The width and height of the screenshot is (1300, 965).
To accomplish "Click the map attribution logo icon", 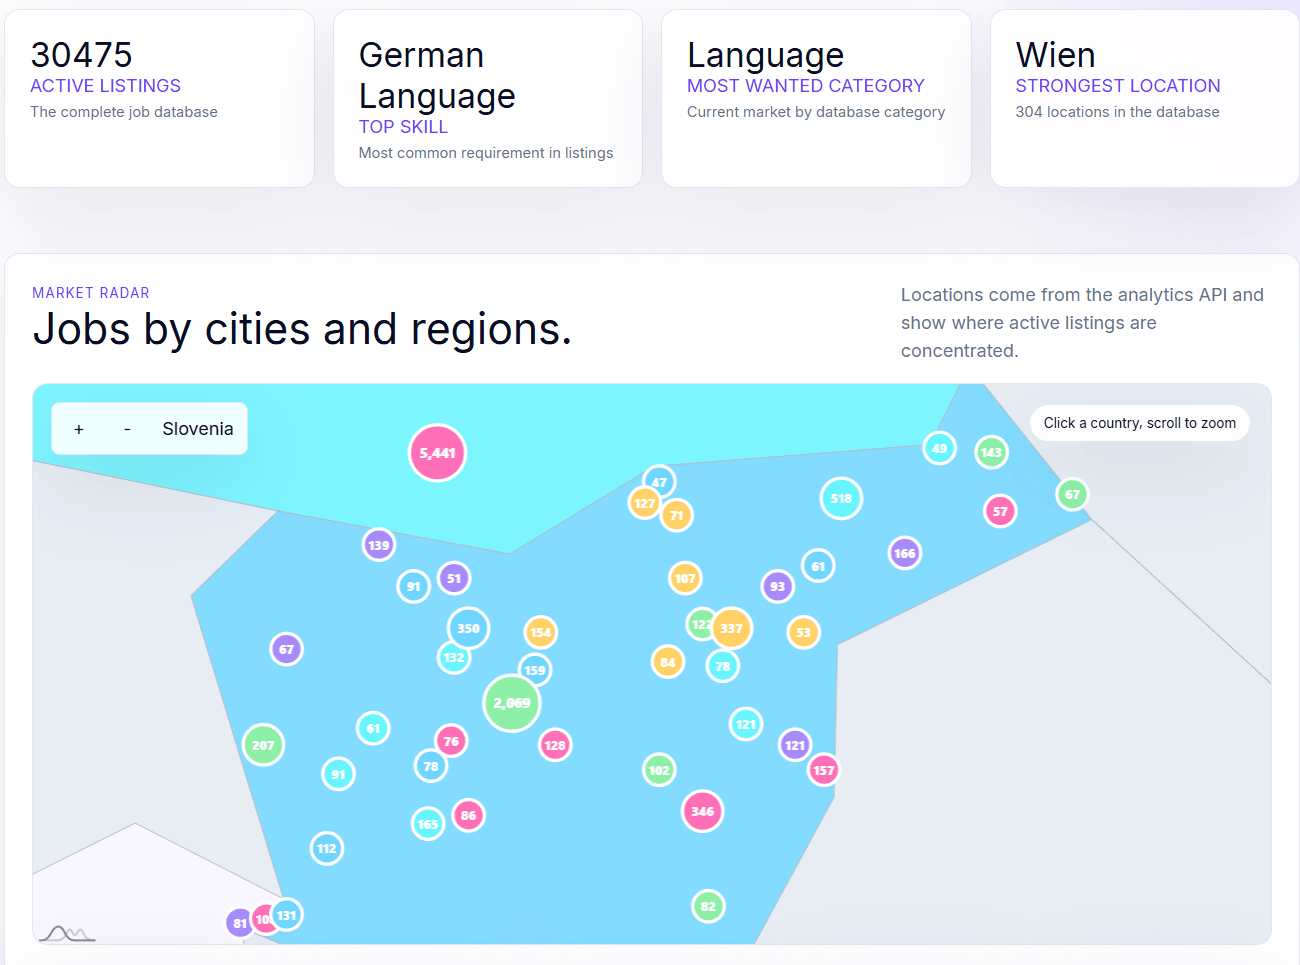I will click(67, 934).
